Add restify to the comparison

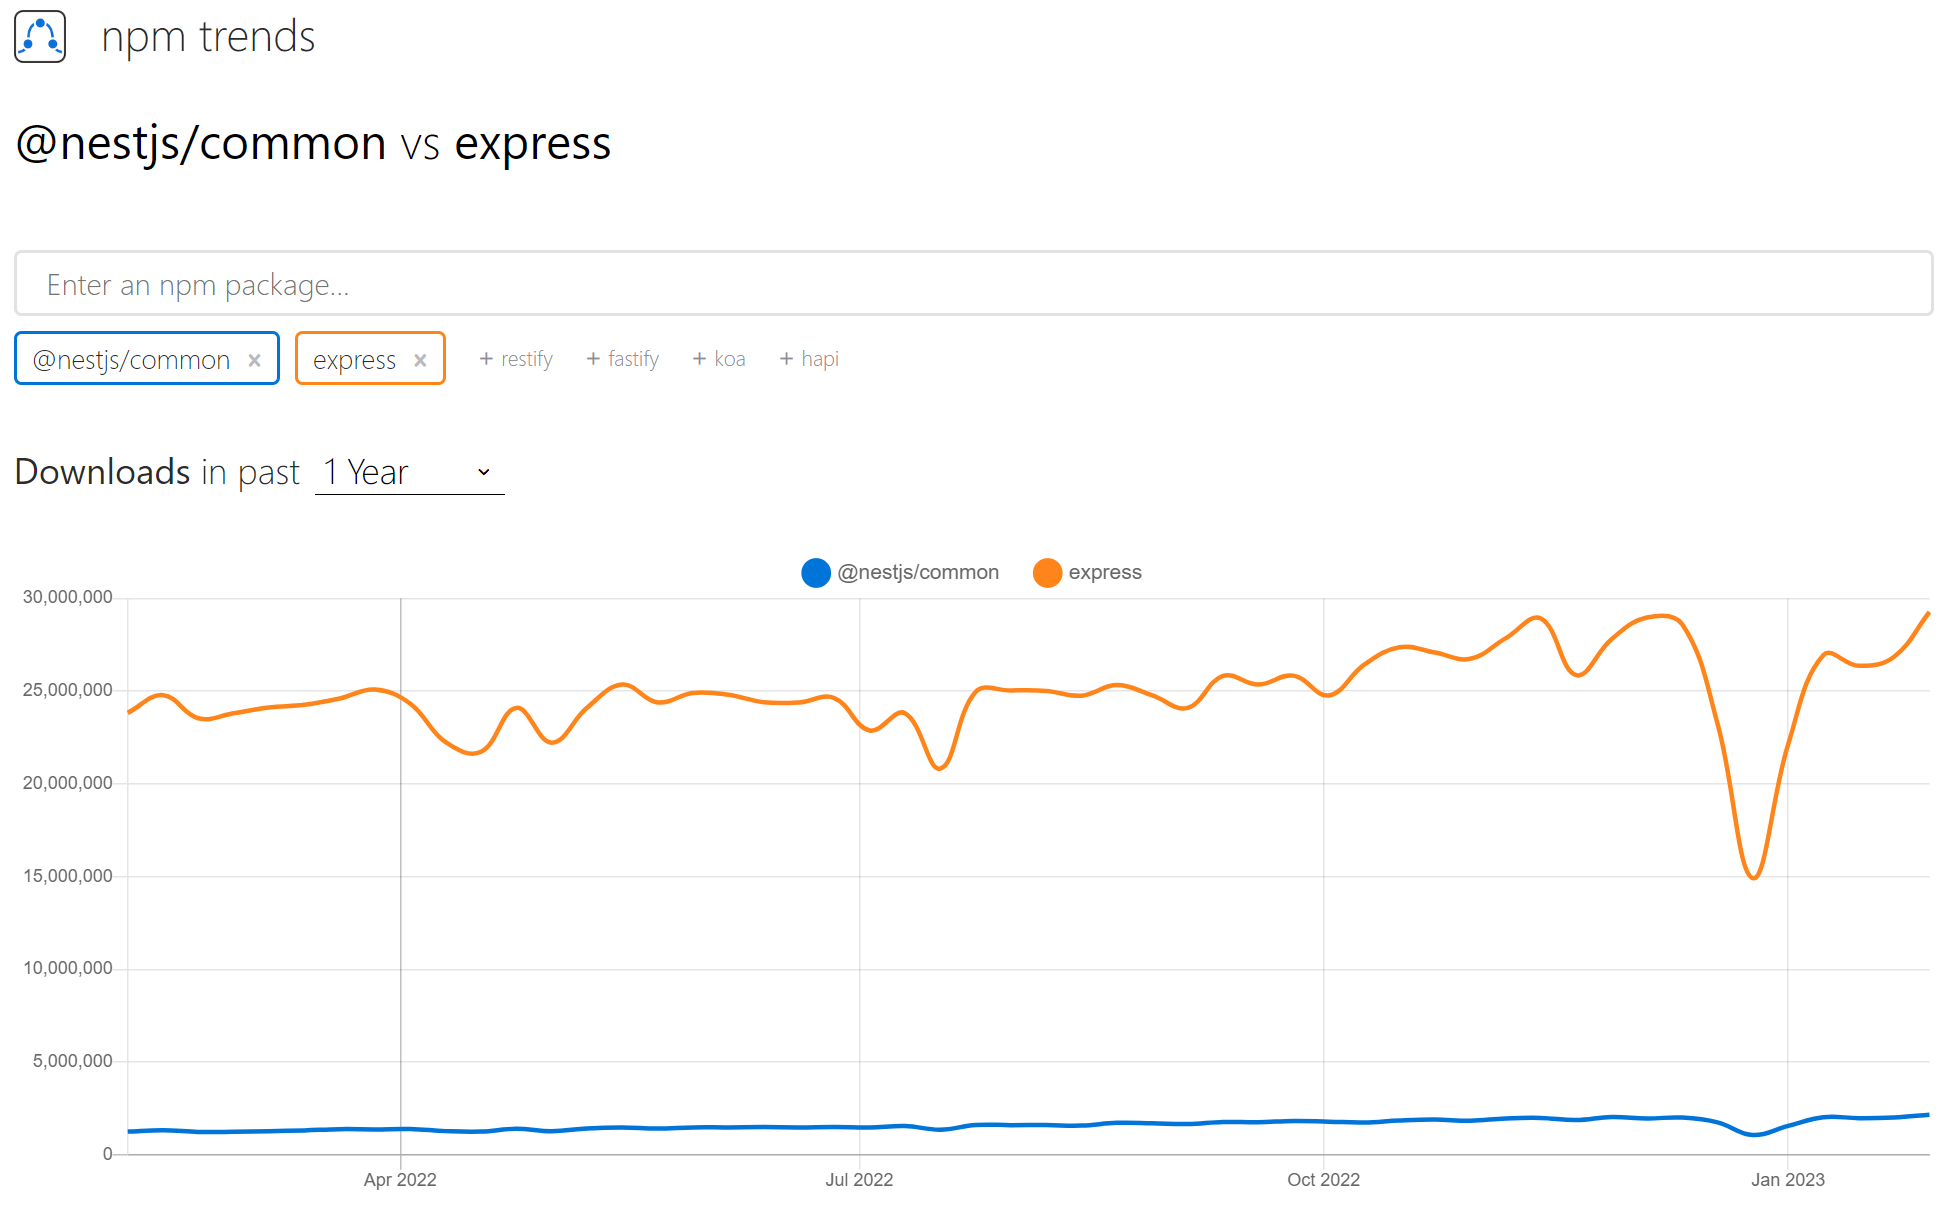click(x=516, y=359)
